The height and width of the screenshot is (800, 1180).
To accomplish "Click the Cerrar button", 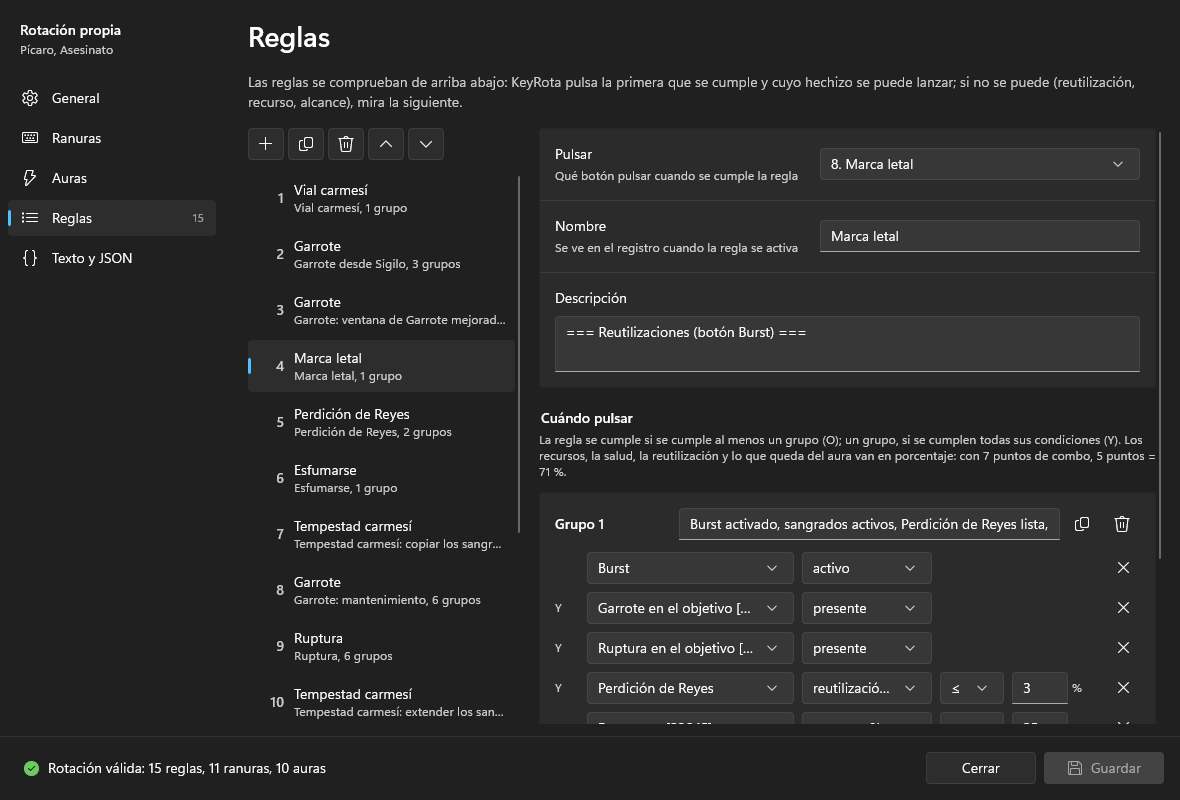I will pos(981,768).
